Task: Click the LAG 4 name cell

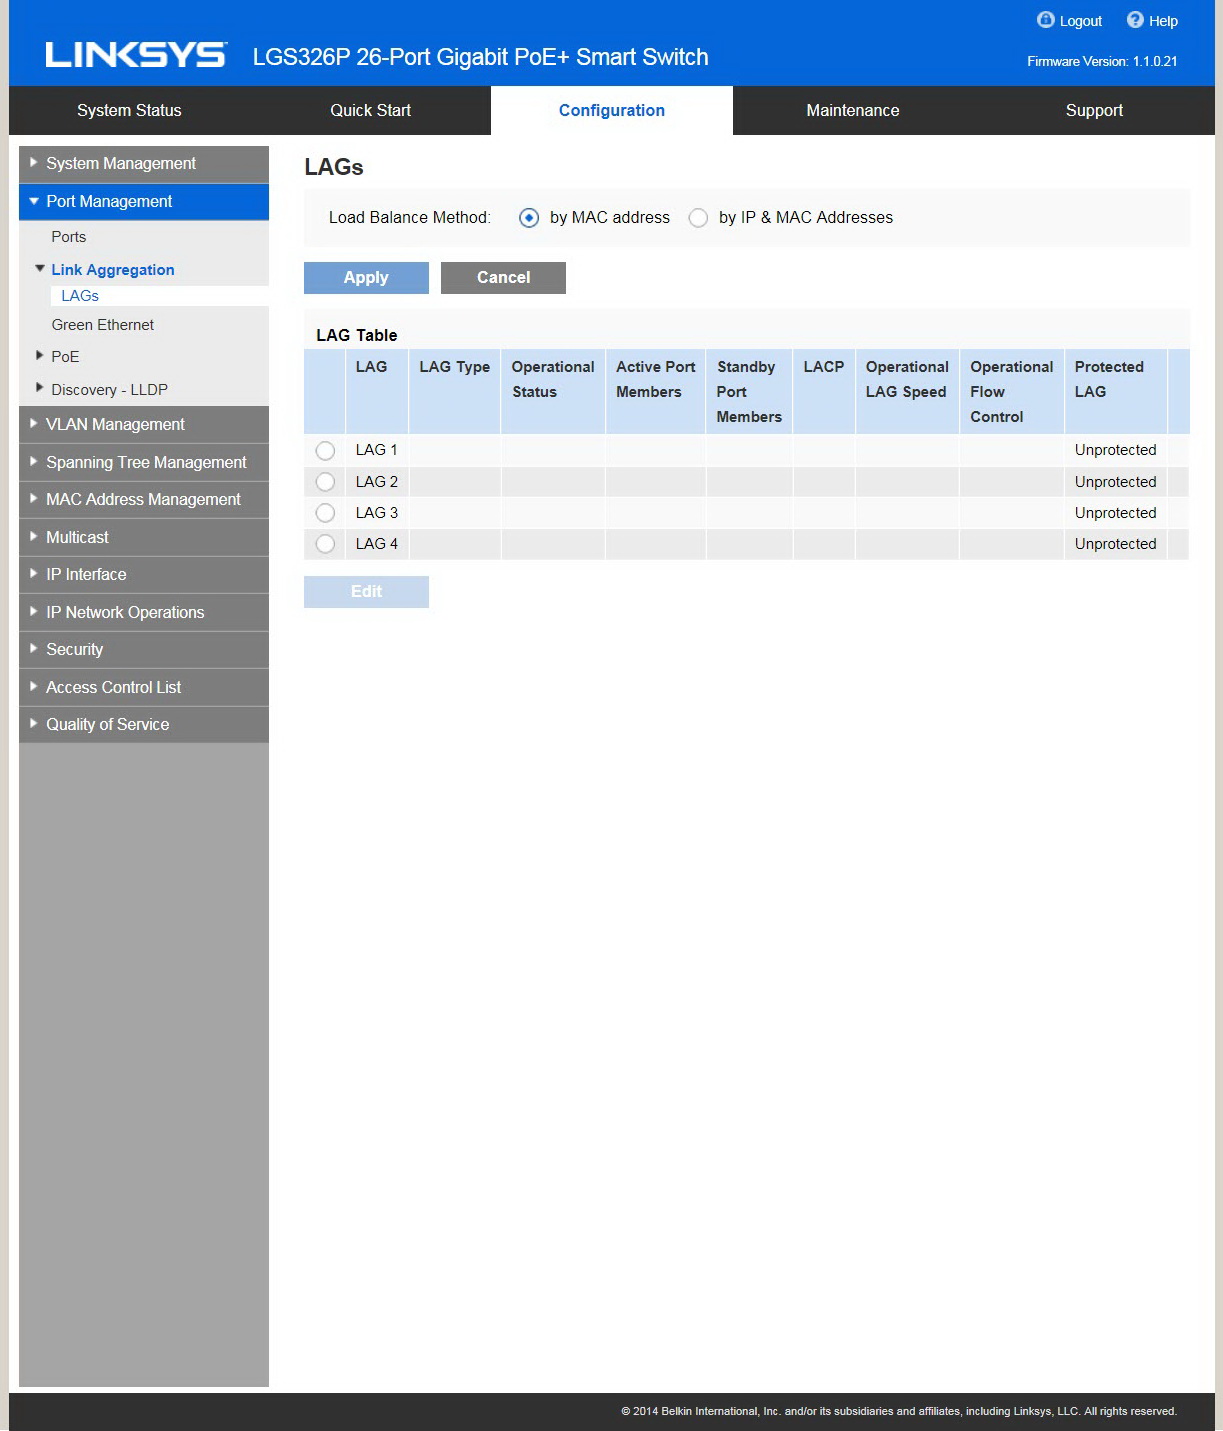Action: [x=377, y=544]
